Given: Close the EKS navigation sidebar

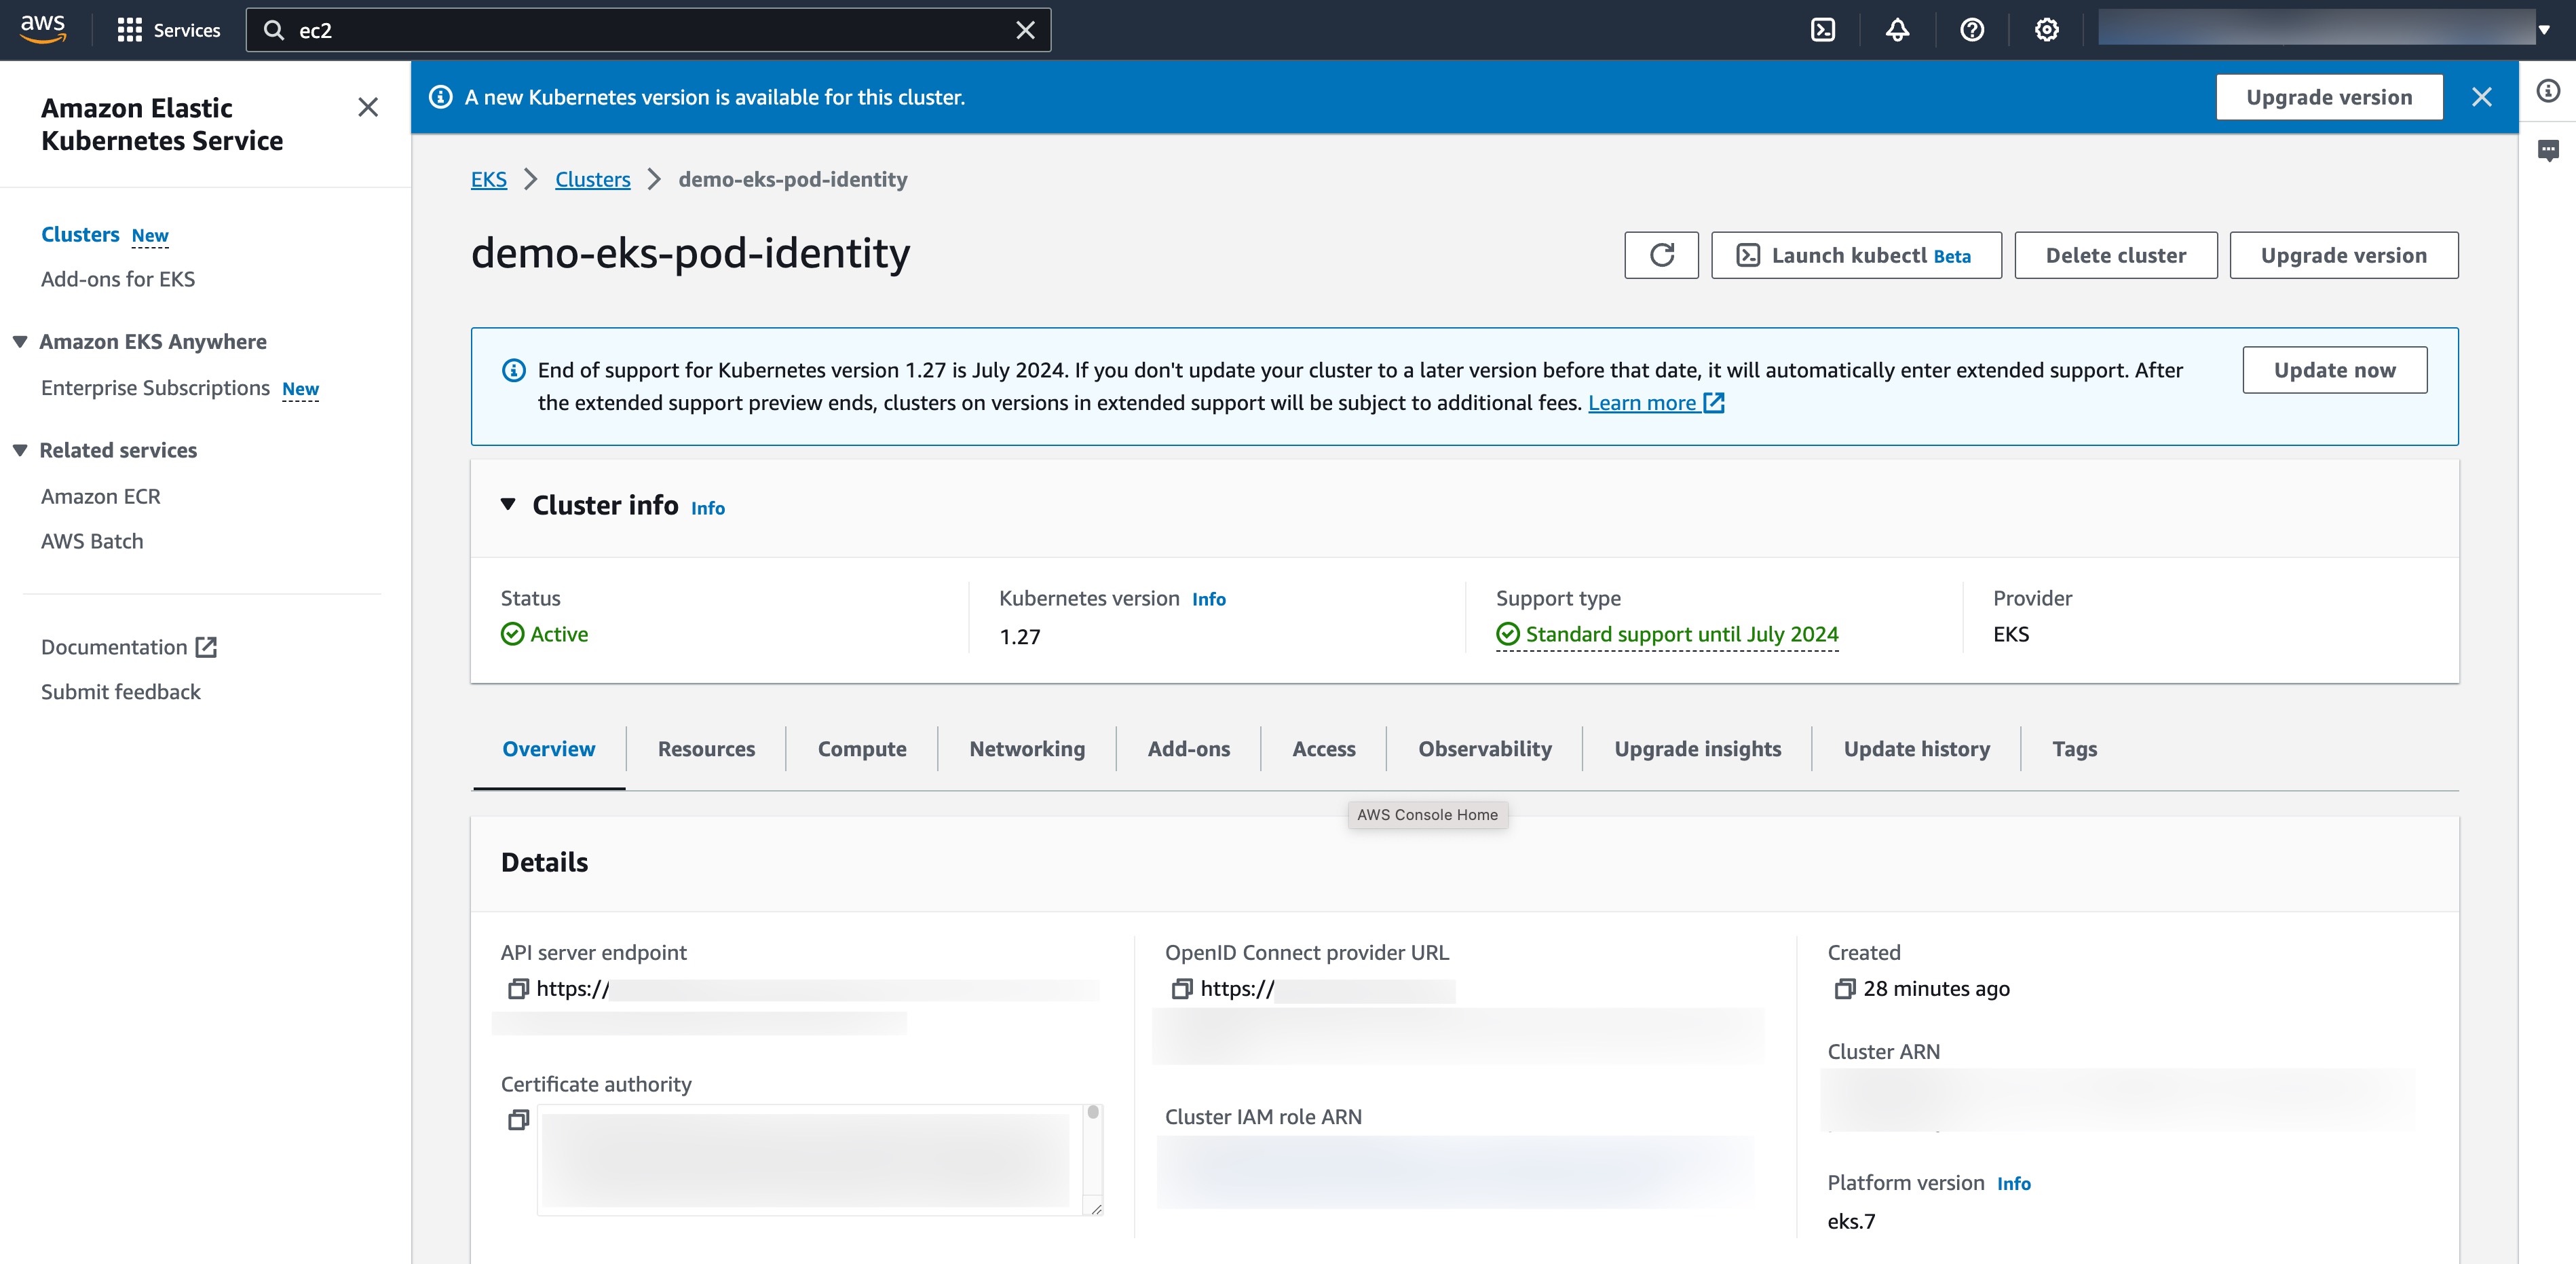Looking at the screenshot, I should click(x=368, y=107).
